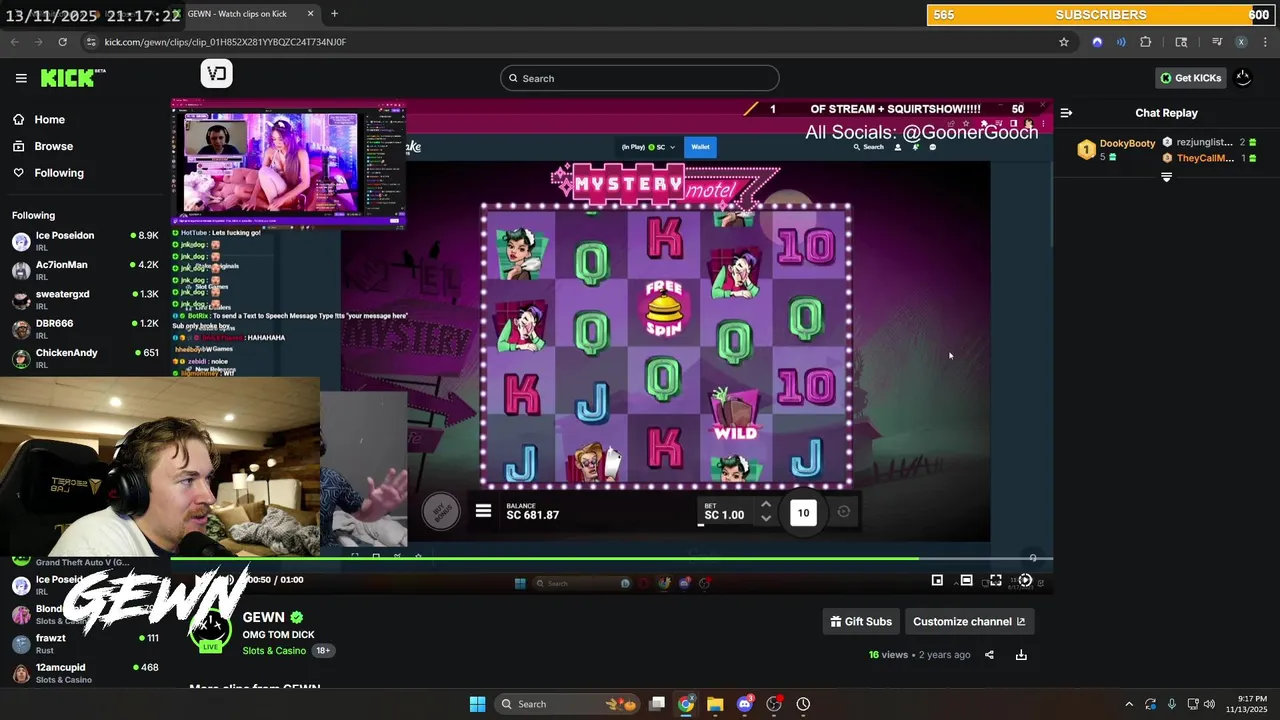Open the Kick hamburger sidebar menu
The image size is (1280, 720).
pos(21,78)
